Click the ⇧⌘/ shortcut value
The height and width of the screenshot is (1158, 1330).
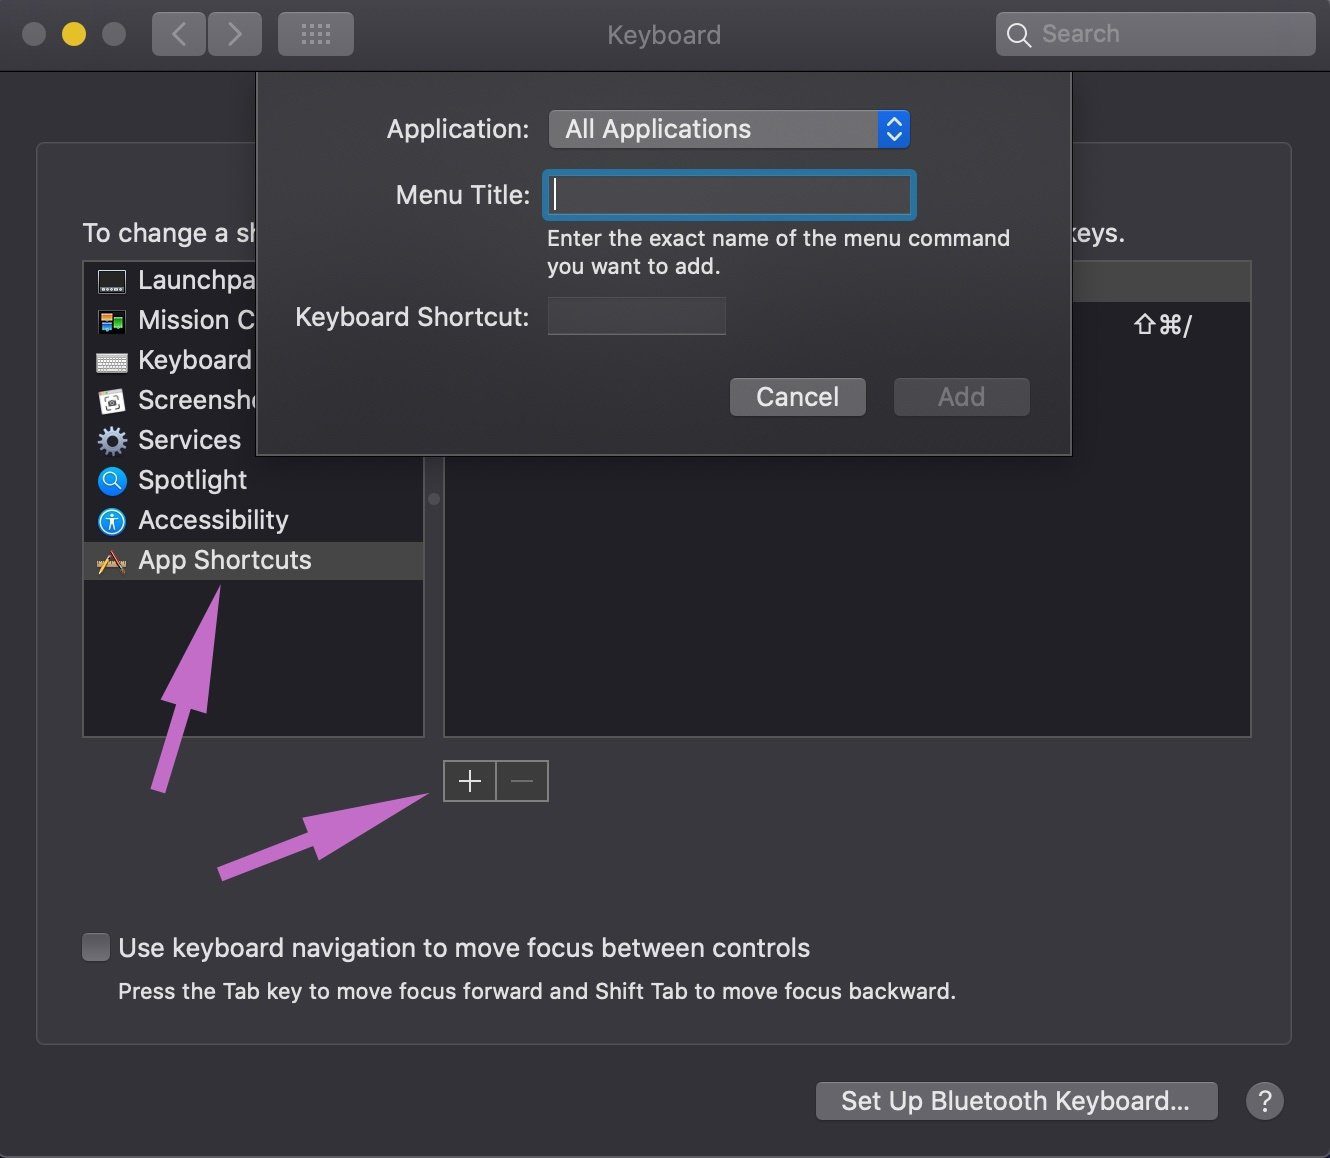pyautogui.click(x=1163, y=325)
